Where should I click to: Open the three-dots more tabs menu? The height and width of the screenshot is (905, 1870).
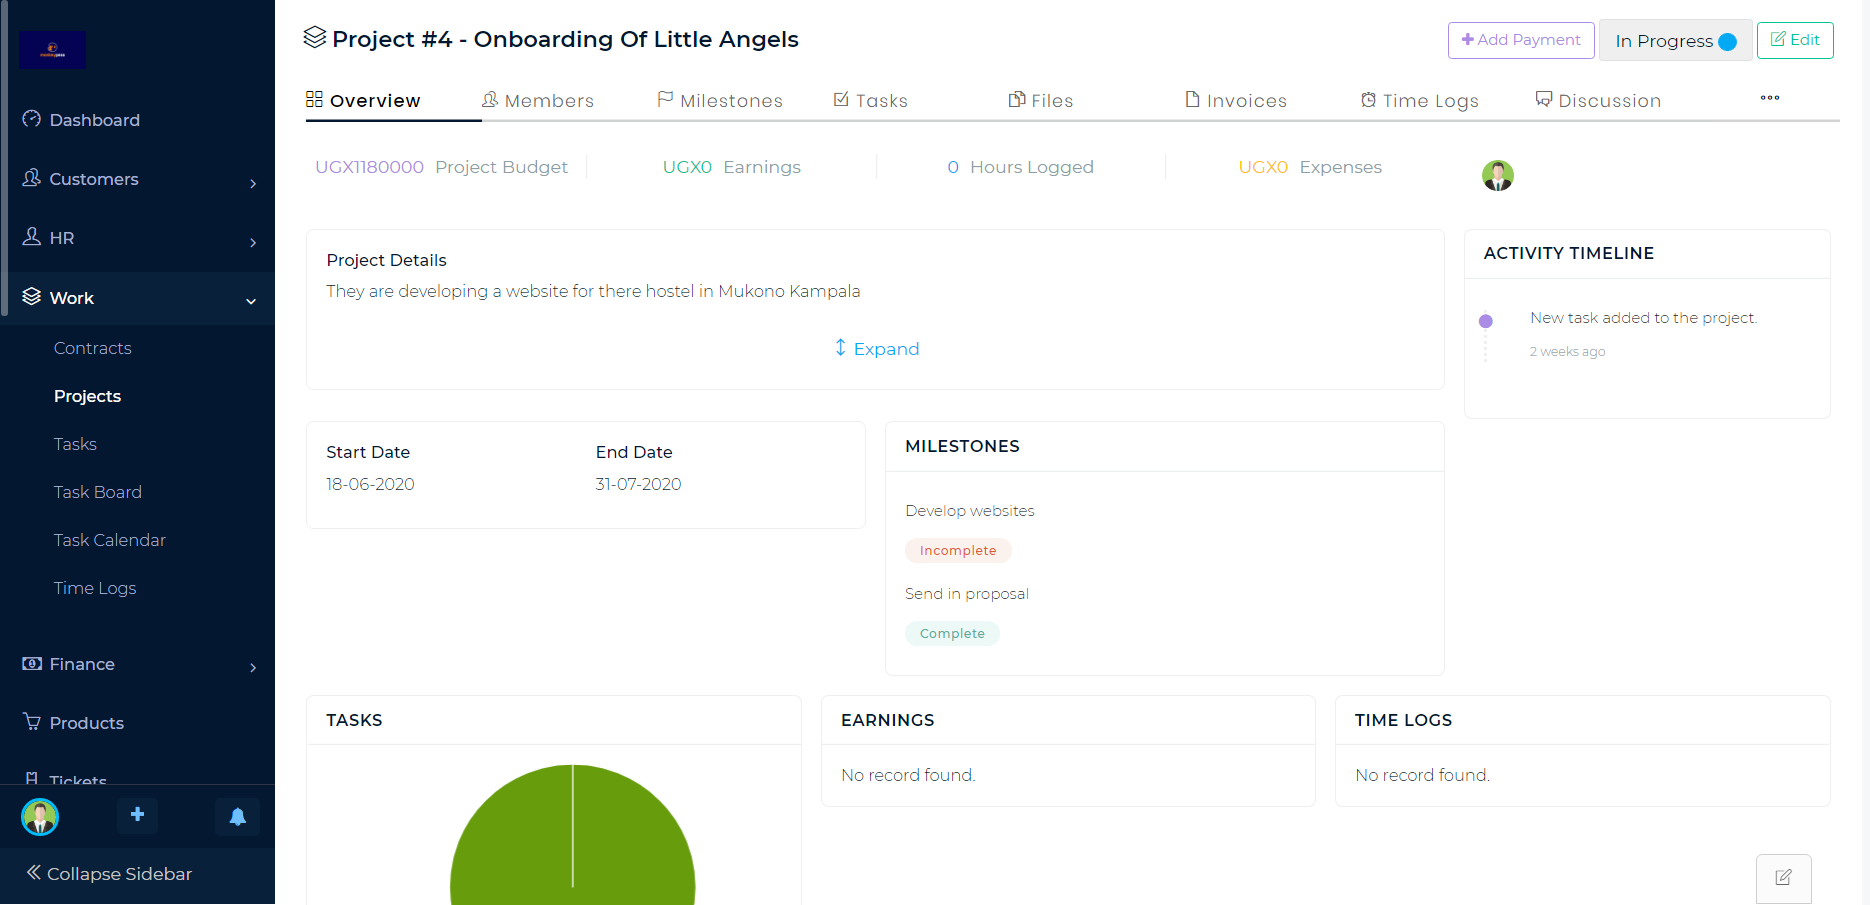[x=1769, y=98]
